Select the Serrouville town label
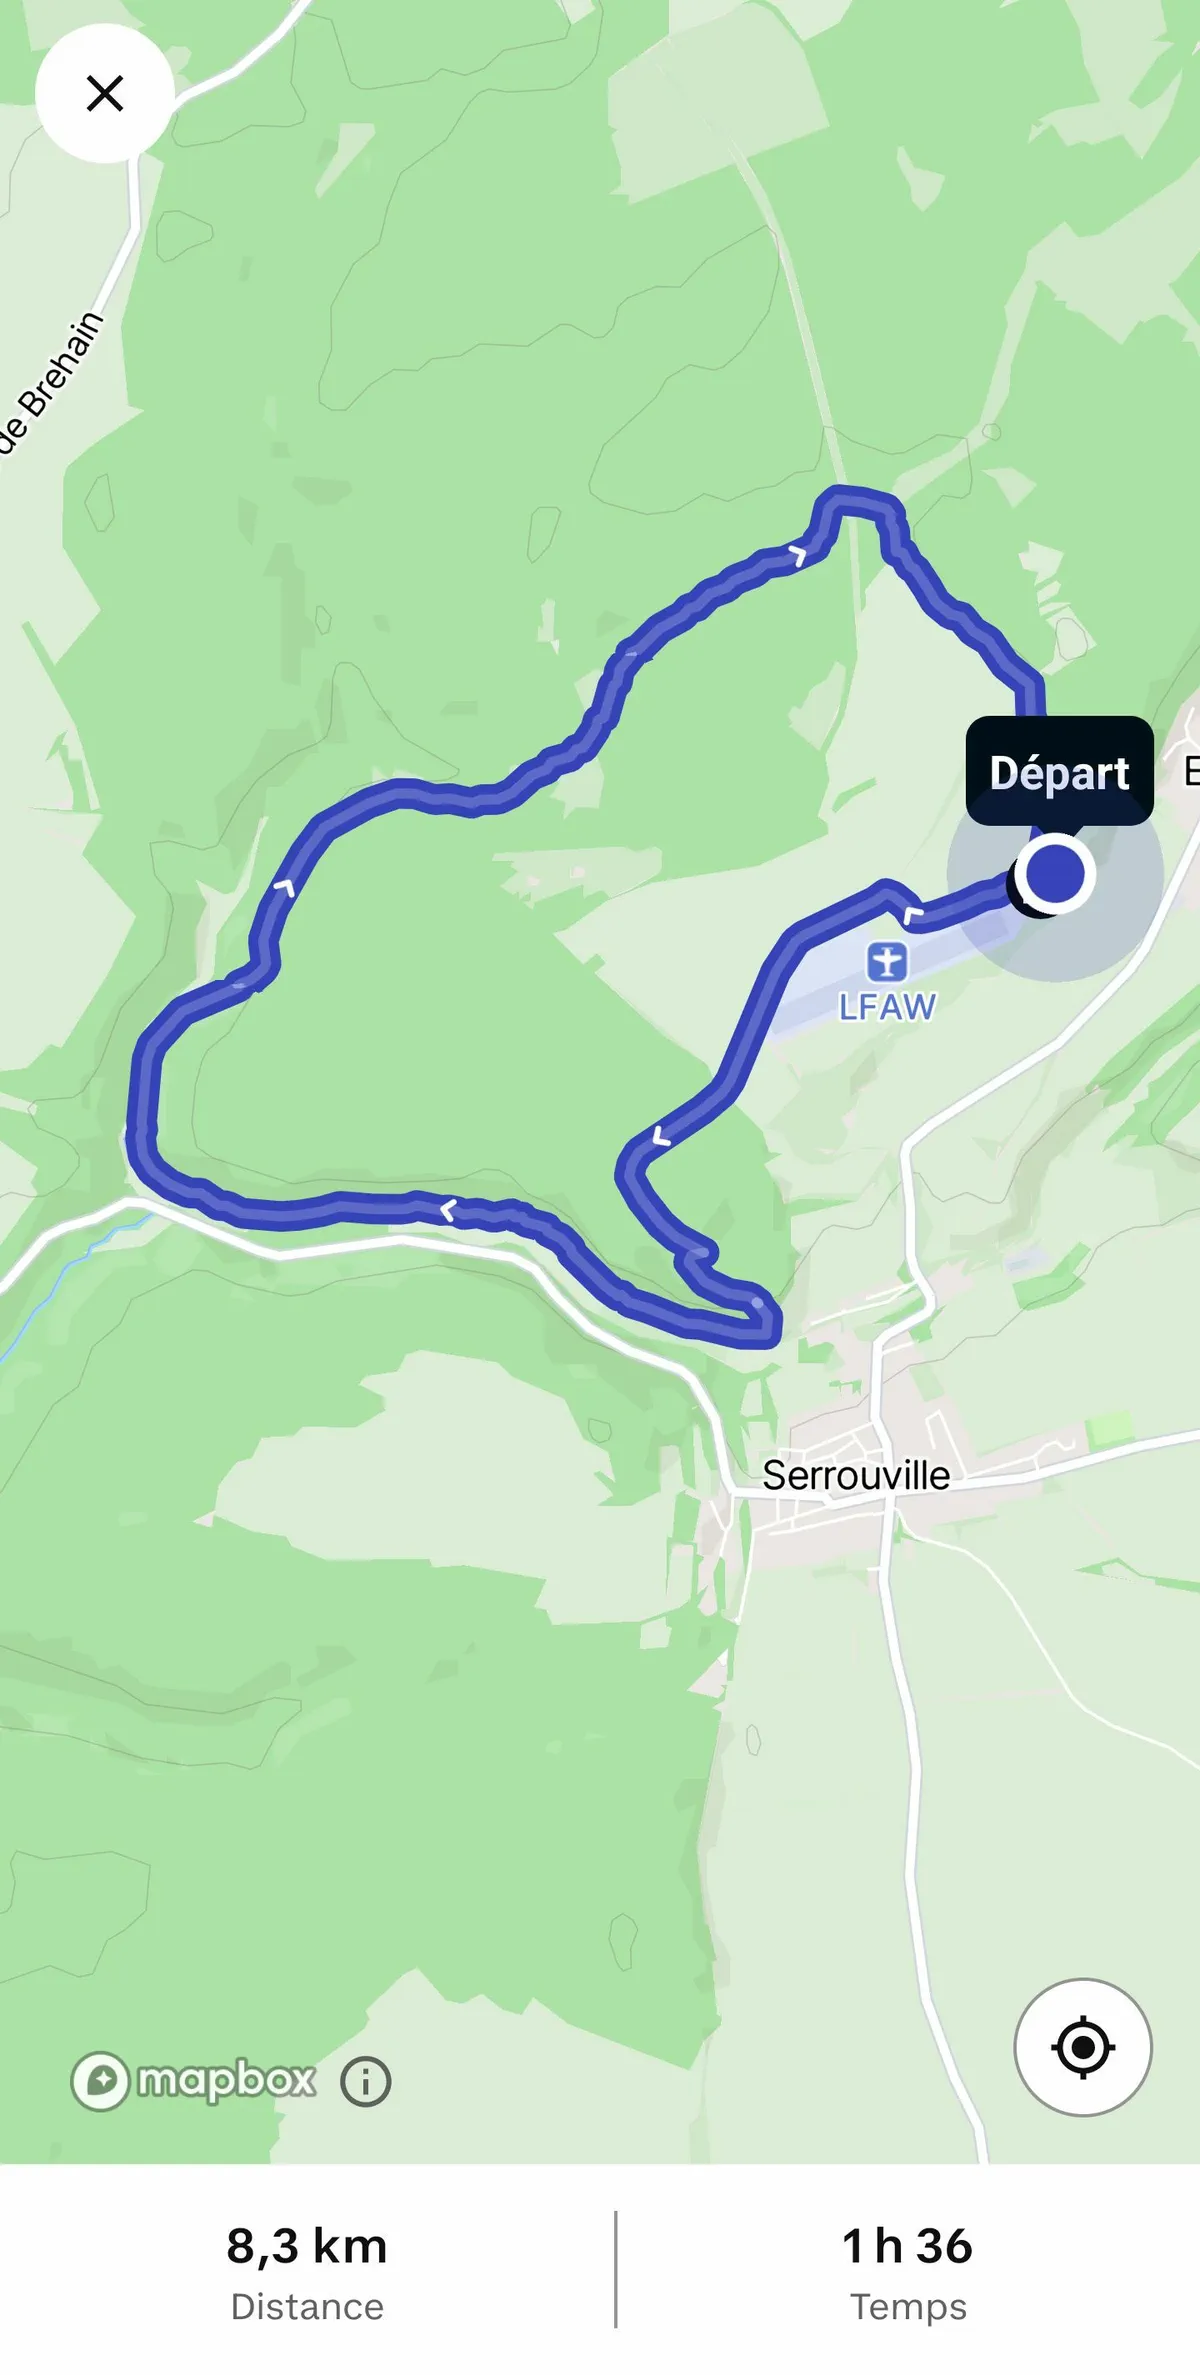 point(856,1475)
